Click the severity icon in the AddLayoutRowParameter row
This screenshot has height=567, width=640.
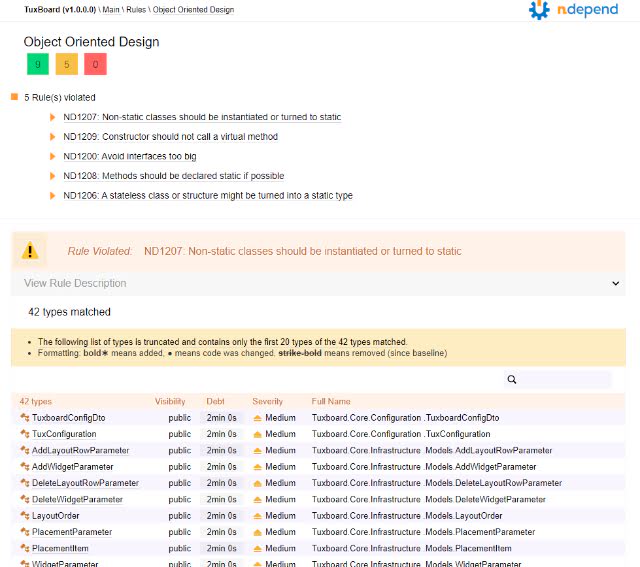[x=257, y=451]
